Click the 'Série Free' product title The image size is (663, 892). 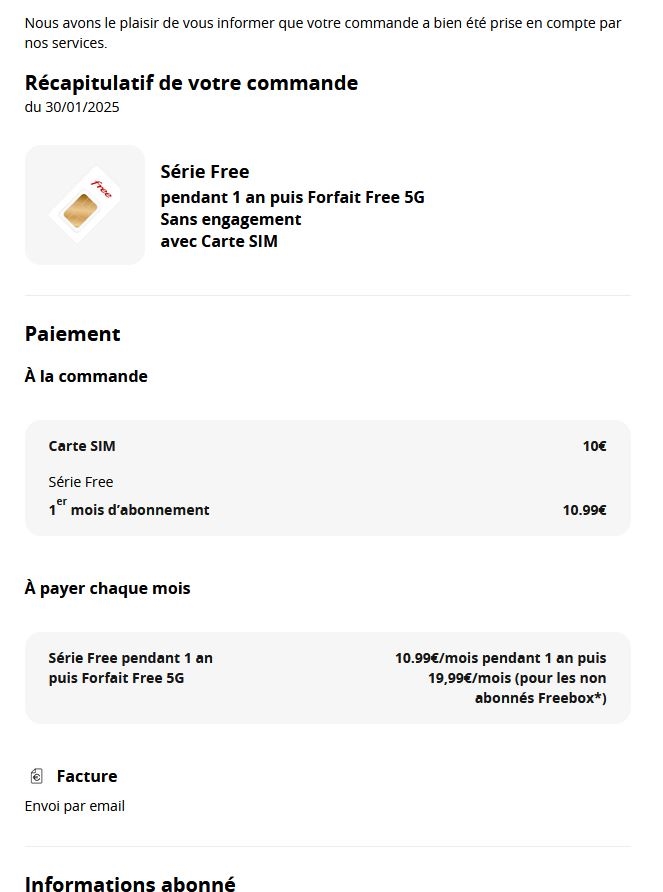tap(204, 172)
